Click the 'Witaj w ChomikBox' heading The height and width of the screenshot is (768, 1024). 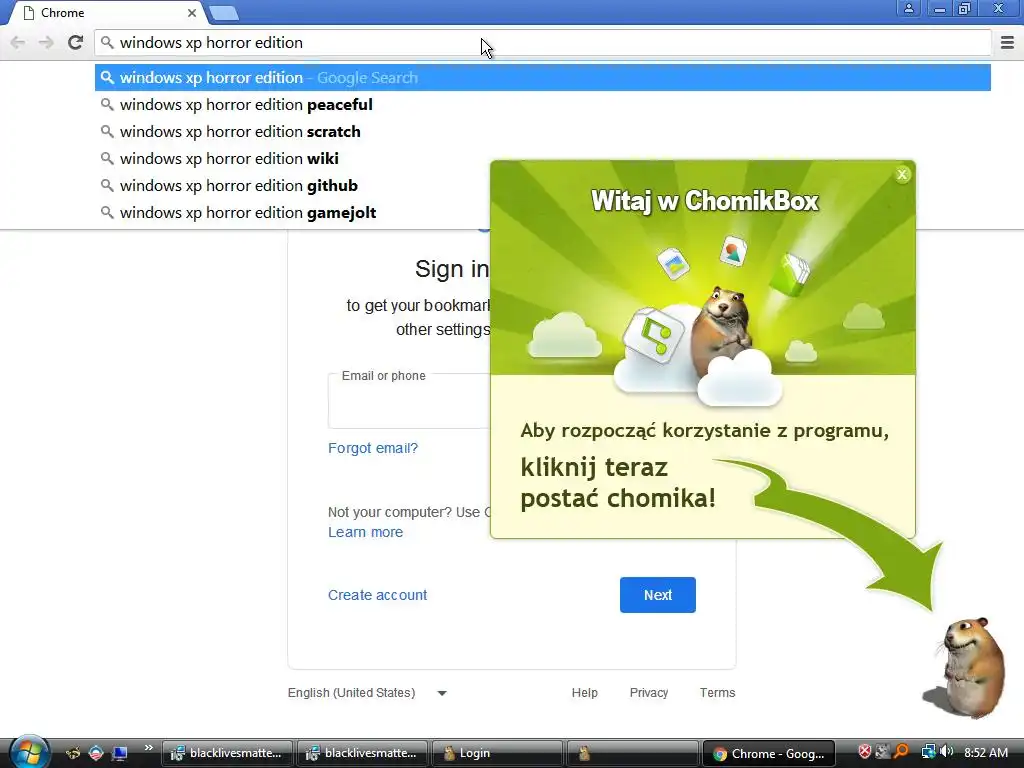704,200
